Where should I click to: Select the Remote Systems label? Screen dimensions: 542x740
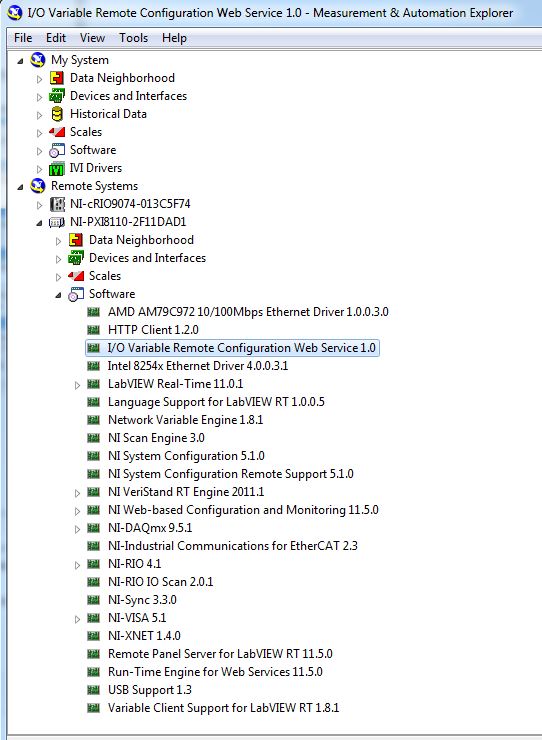[x=94, y=186]
